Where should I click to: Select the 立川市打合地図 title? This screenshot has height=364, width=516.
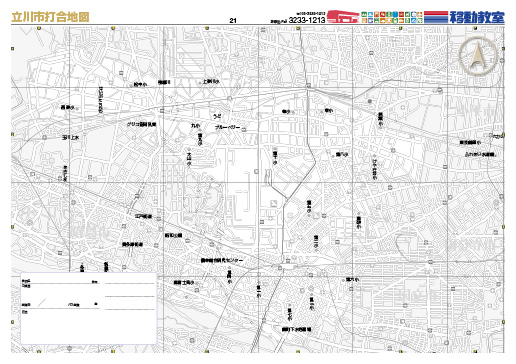pyautogui.click(x=50, y=17)
